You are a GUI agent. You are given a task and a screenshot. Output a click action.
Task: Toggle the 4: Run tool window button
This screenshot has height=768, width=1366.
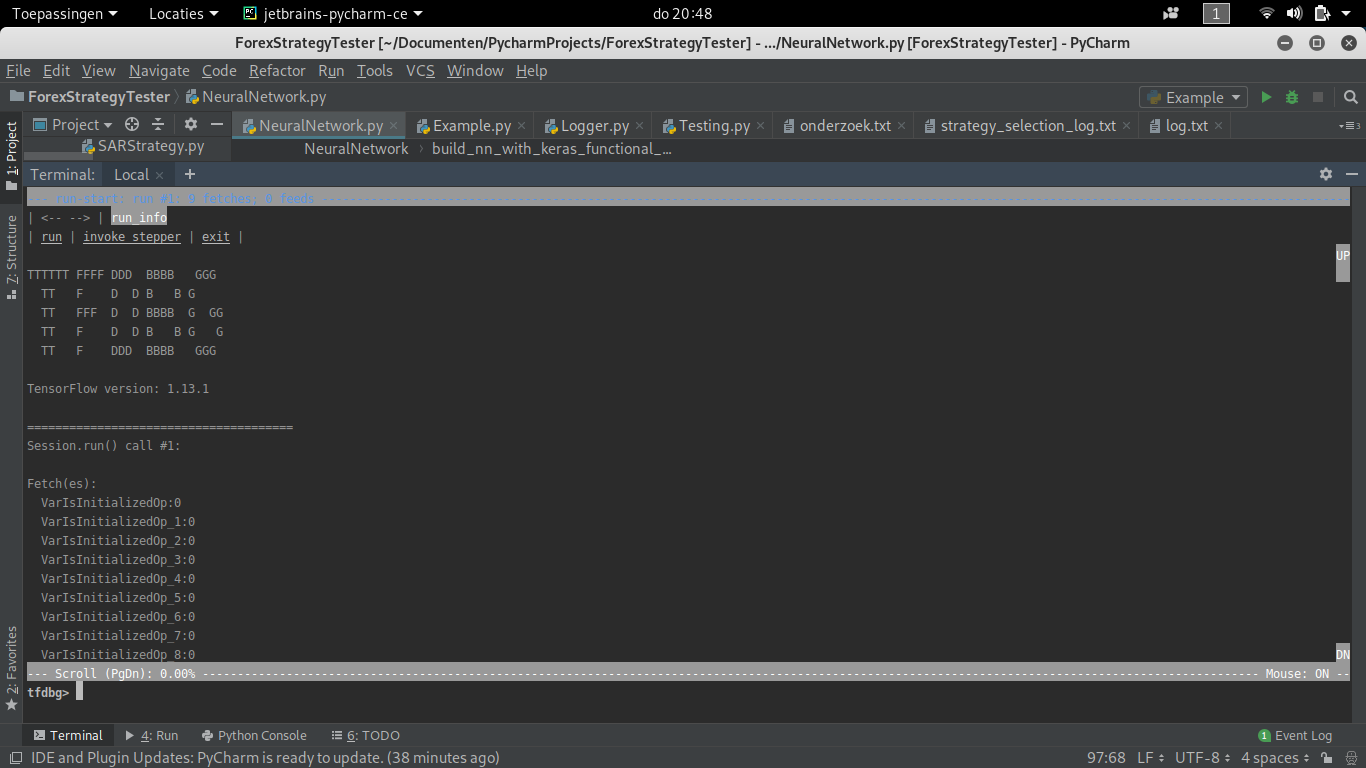pyautogui.click(x=152, y=735)
